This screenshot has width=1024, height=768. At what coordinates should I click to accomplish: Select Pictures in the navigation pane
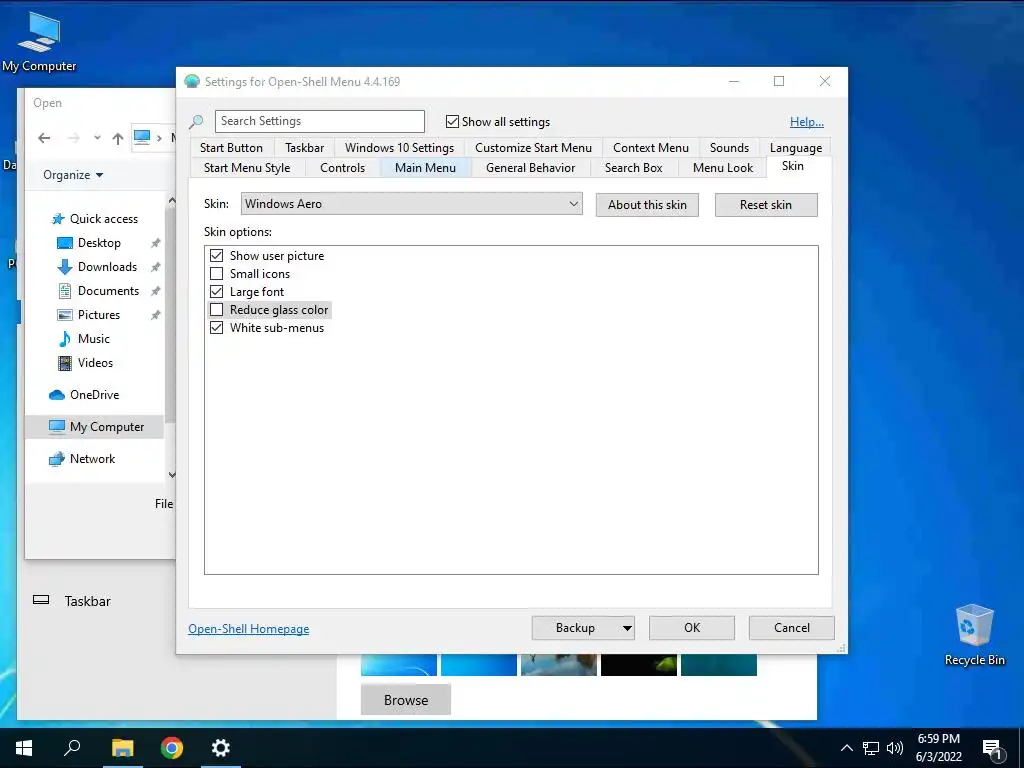click(89, 315)
